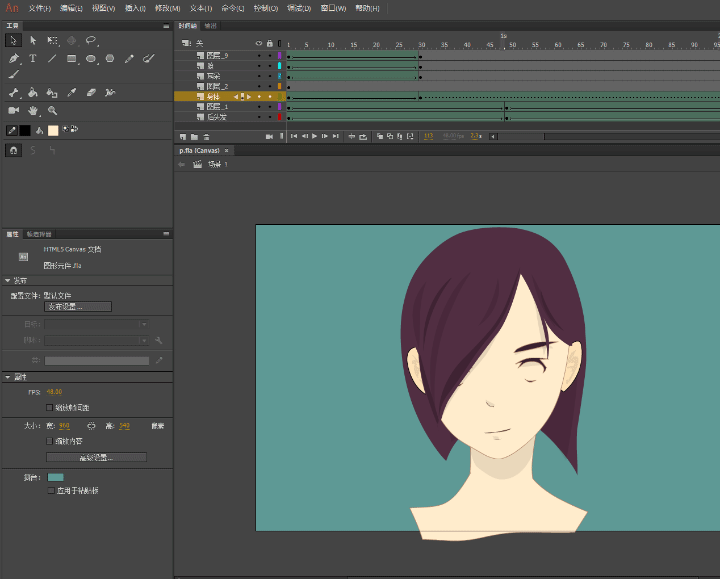The image size is (720, 579).
Task: Enable the 应用于粘贴板 checkbox
Action: (x=51, y=490)
